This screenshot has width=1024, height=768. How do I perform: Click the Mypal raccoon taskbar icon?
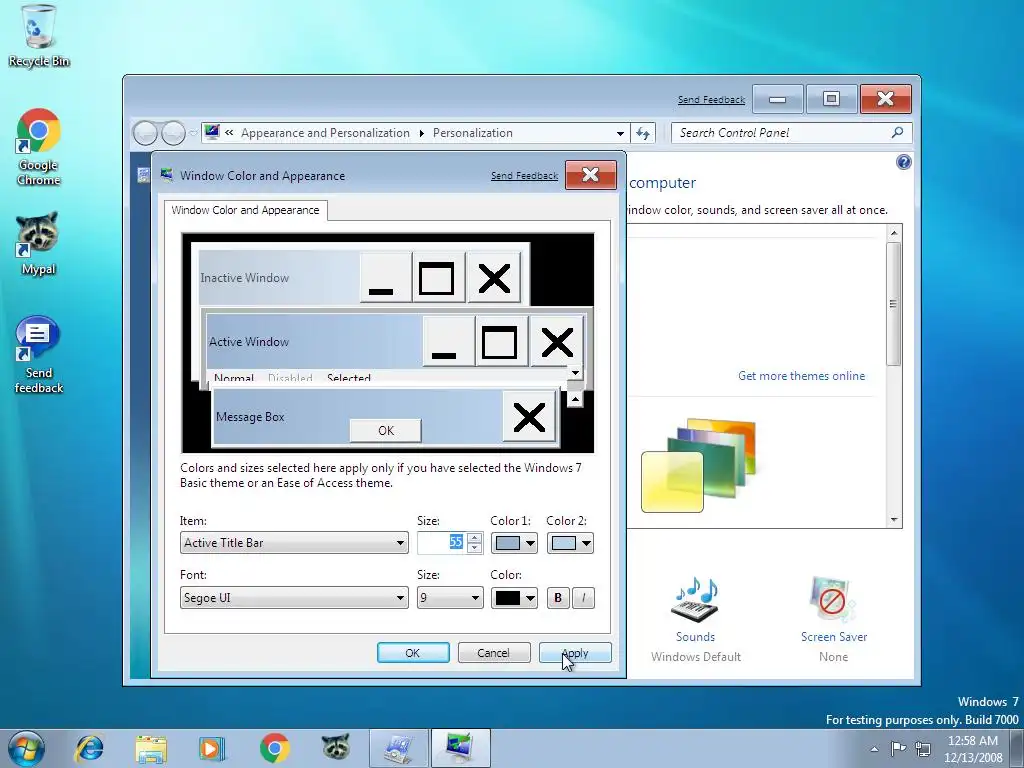coord(336,748)
